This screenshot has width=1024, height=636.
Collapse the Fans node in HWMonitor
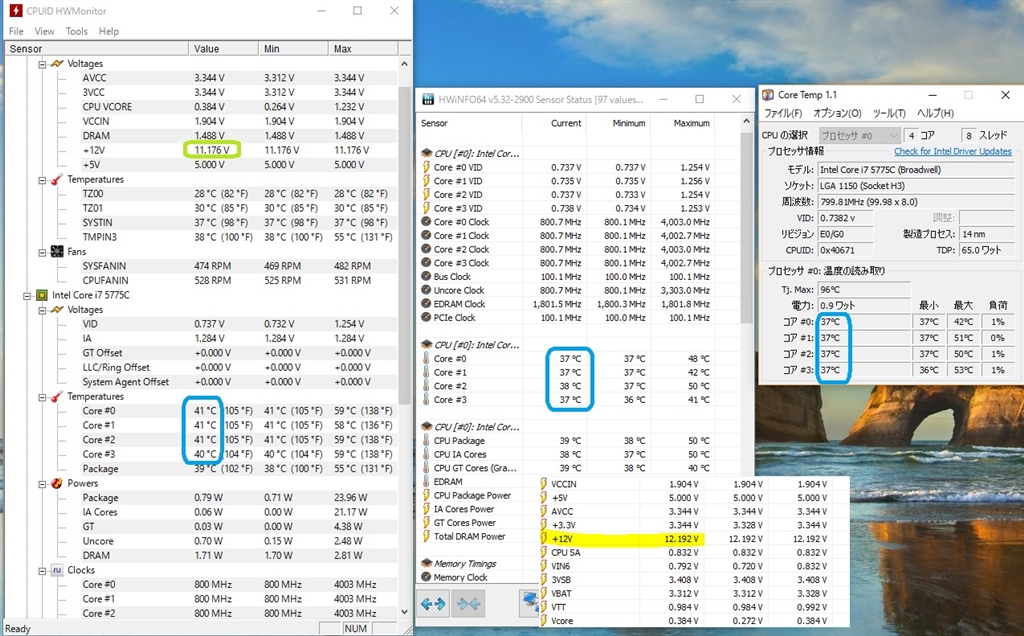[x=42, y=252]
